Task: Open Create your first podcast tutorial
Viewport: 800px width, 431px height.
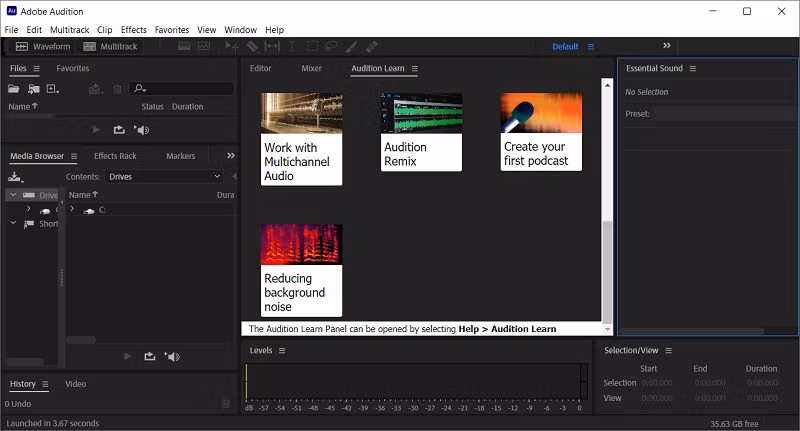Action: (541, 132)
